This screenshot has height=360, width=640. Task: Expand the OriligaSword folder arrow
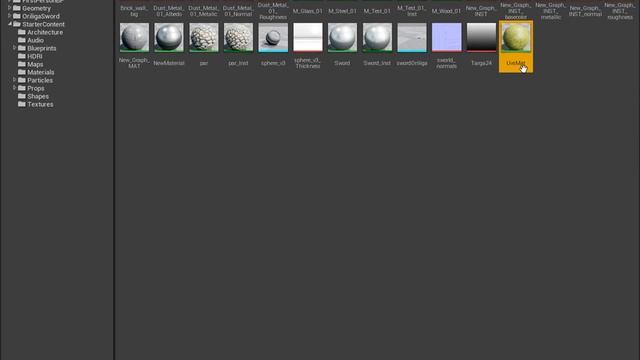(9, 16)
